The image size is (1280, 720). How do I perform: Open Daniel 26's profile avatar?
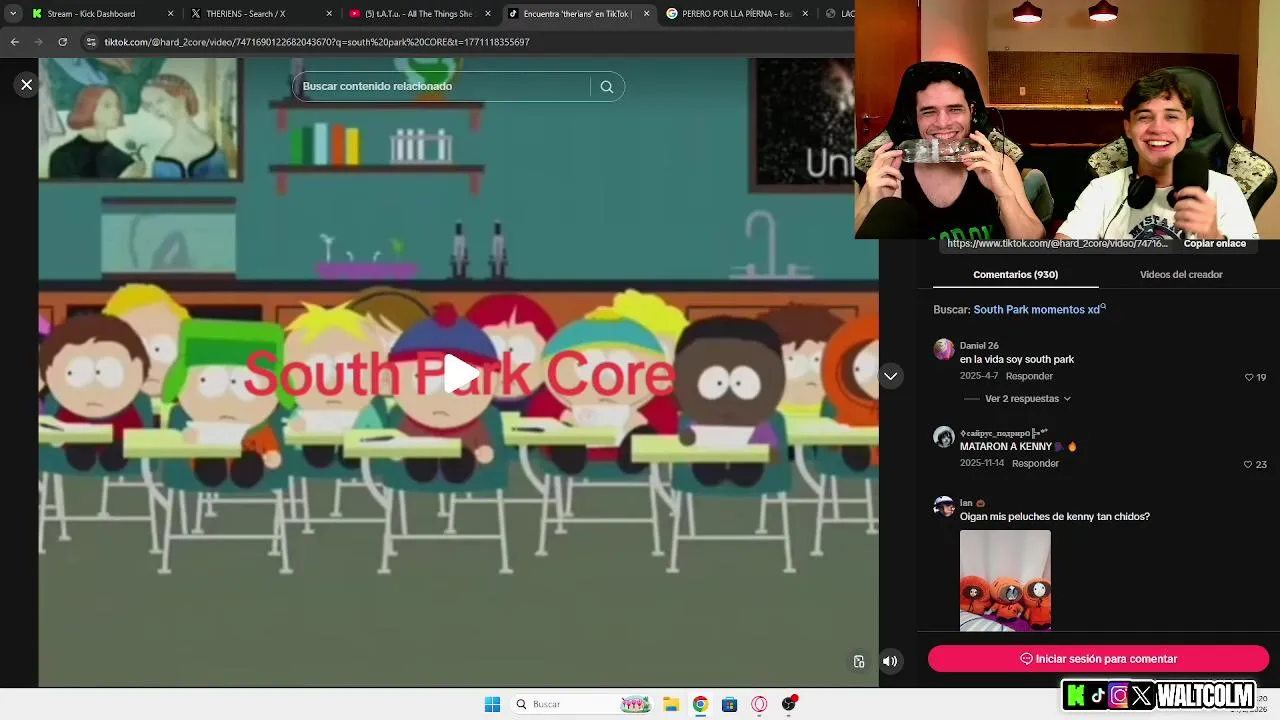point(944,349)
